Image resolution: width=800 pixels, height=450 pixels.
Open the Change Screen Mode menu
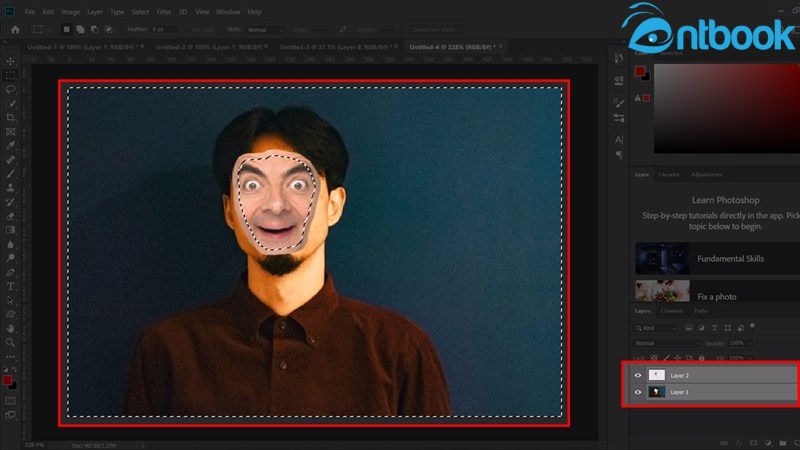tap(10, 415)
